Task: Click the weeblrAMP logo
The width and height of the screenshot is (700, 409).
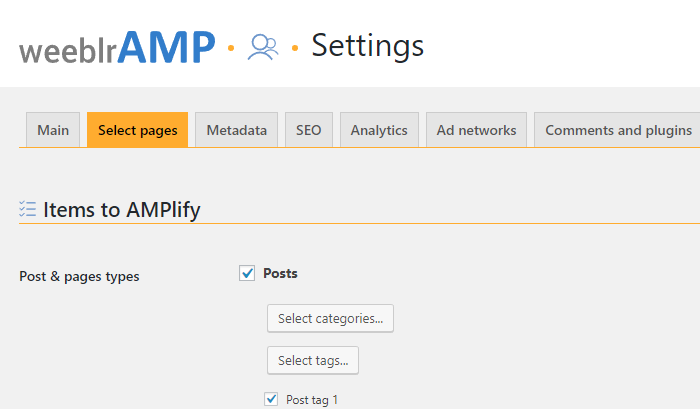Action: click(x=117, y=47)
